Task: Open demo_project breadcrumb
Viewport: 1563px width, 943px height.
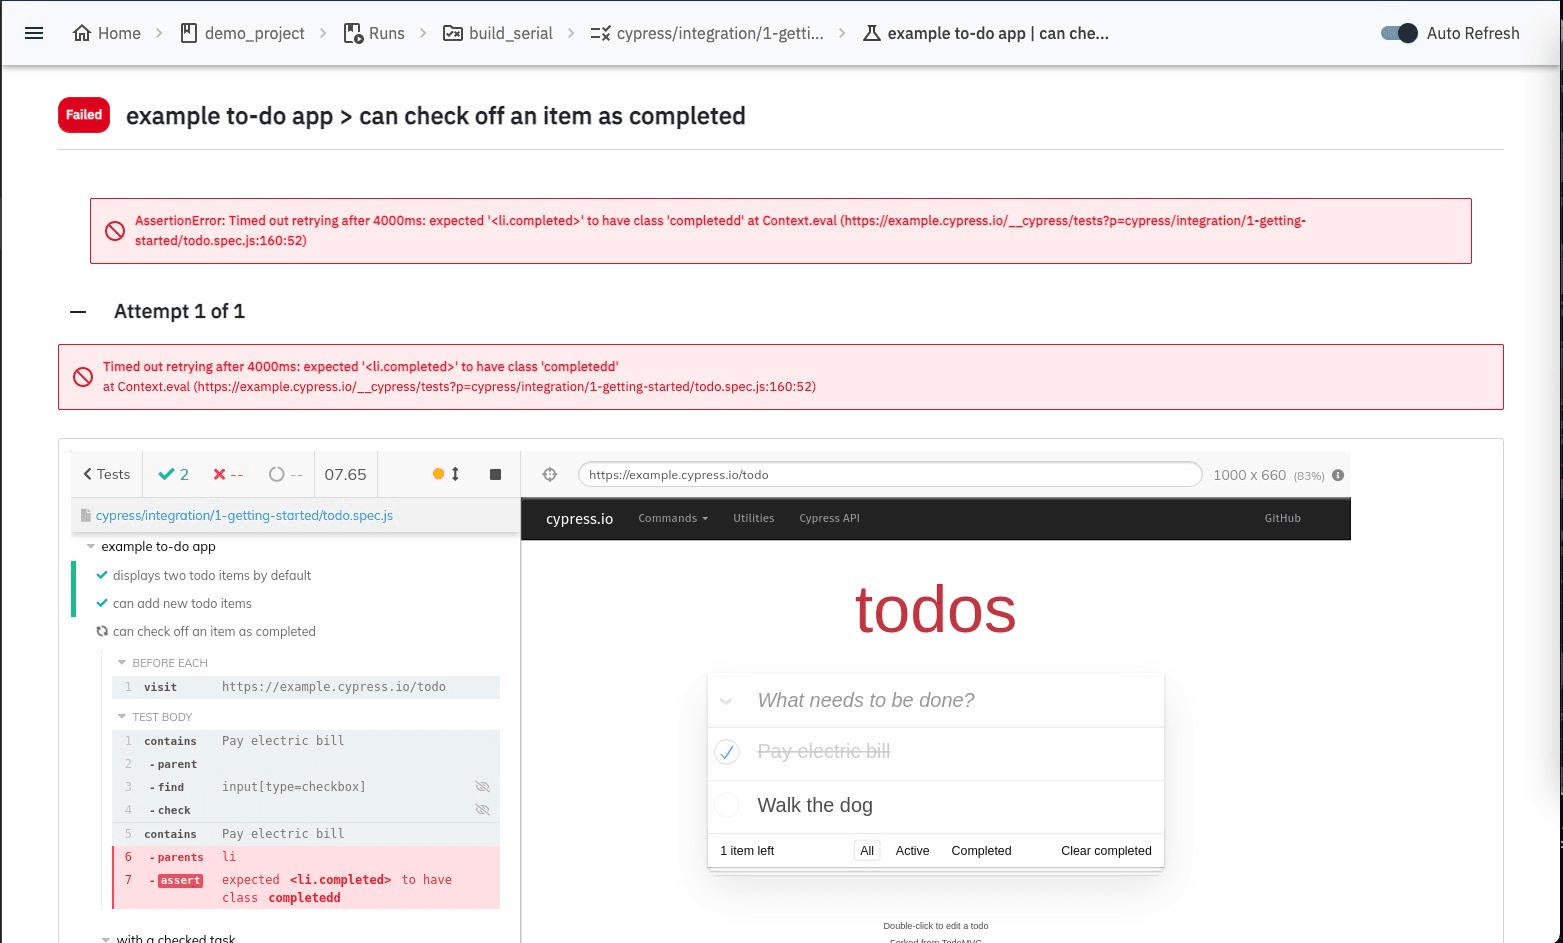Action: (242, 33)
